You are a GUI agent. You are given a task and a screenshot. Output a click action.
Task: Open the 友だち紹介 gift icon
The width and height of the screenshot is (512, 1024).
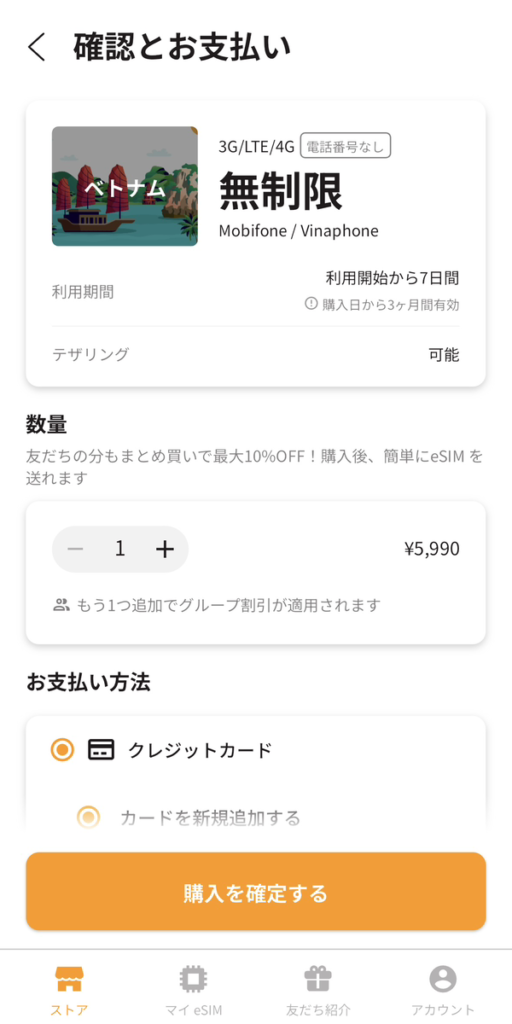318,979
